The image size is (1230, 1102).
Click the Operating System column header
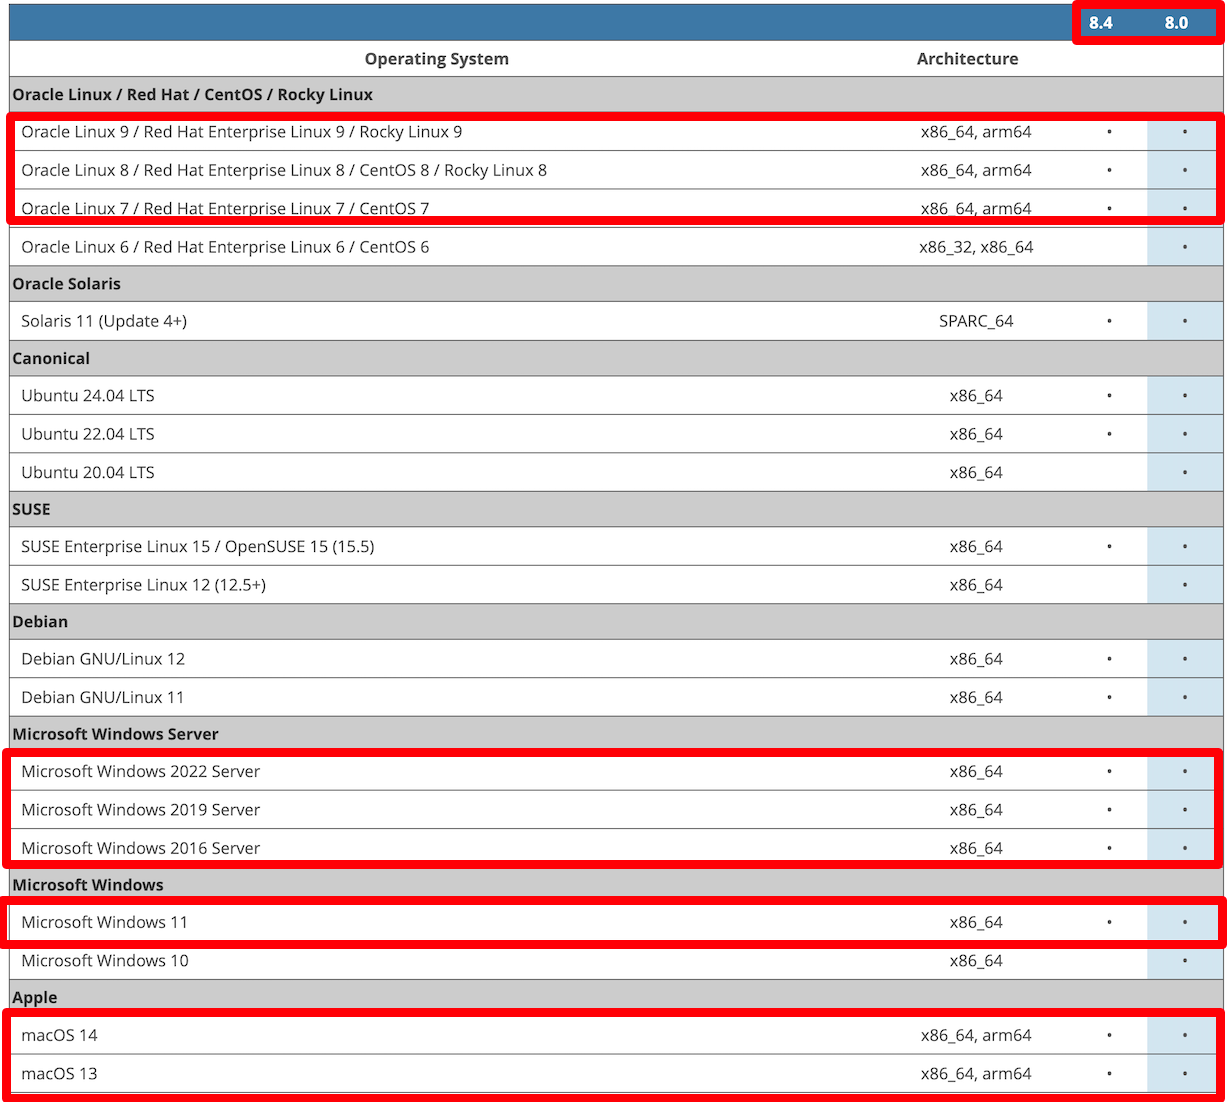[437, 59]
